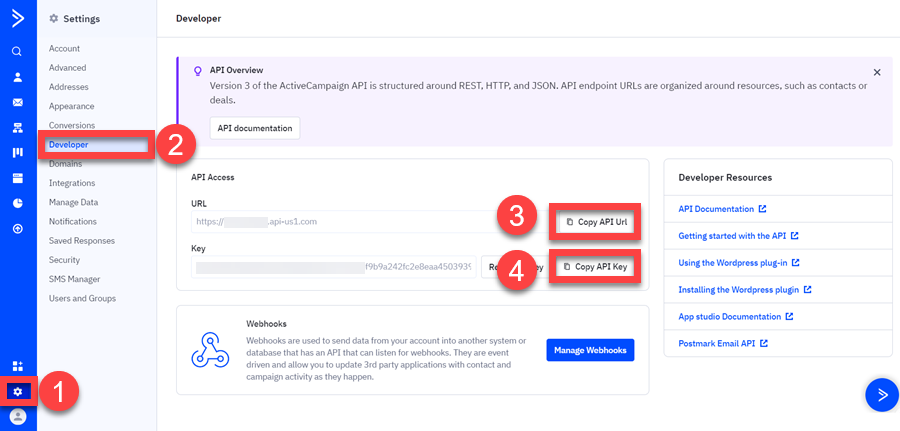Open the Domains settings page

tap(65, 164)
